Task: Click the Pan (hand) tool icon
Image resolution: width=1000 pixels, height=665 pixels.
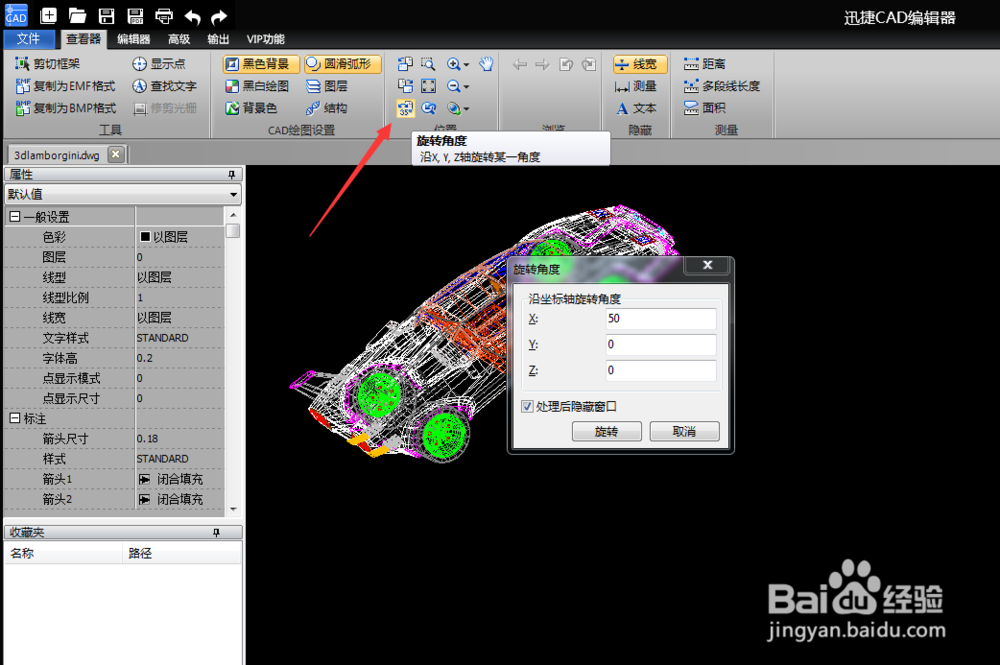Action: [x=487, y=63]
